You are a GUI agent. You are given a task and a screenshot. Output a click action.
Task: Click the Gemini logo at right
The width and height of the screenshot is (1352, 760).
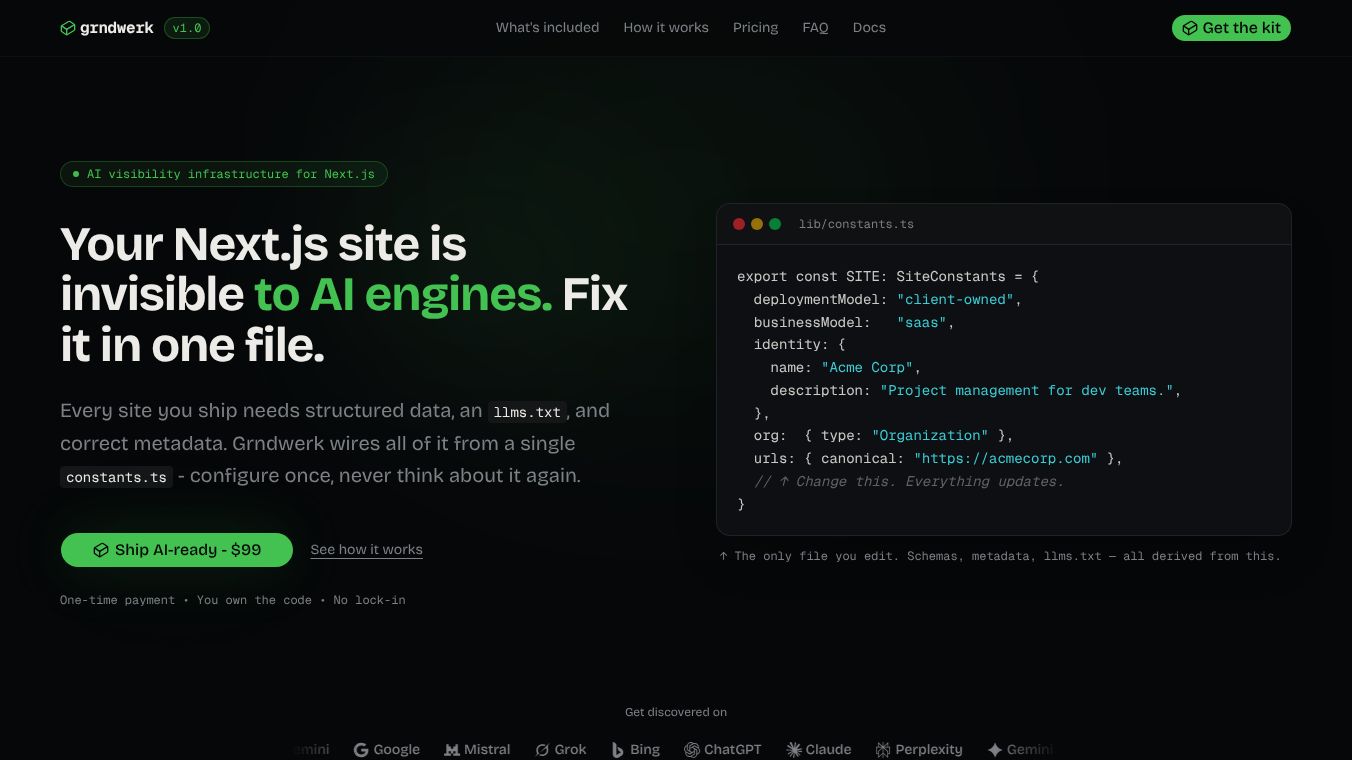[1020, 749]
